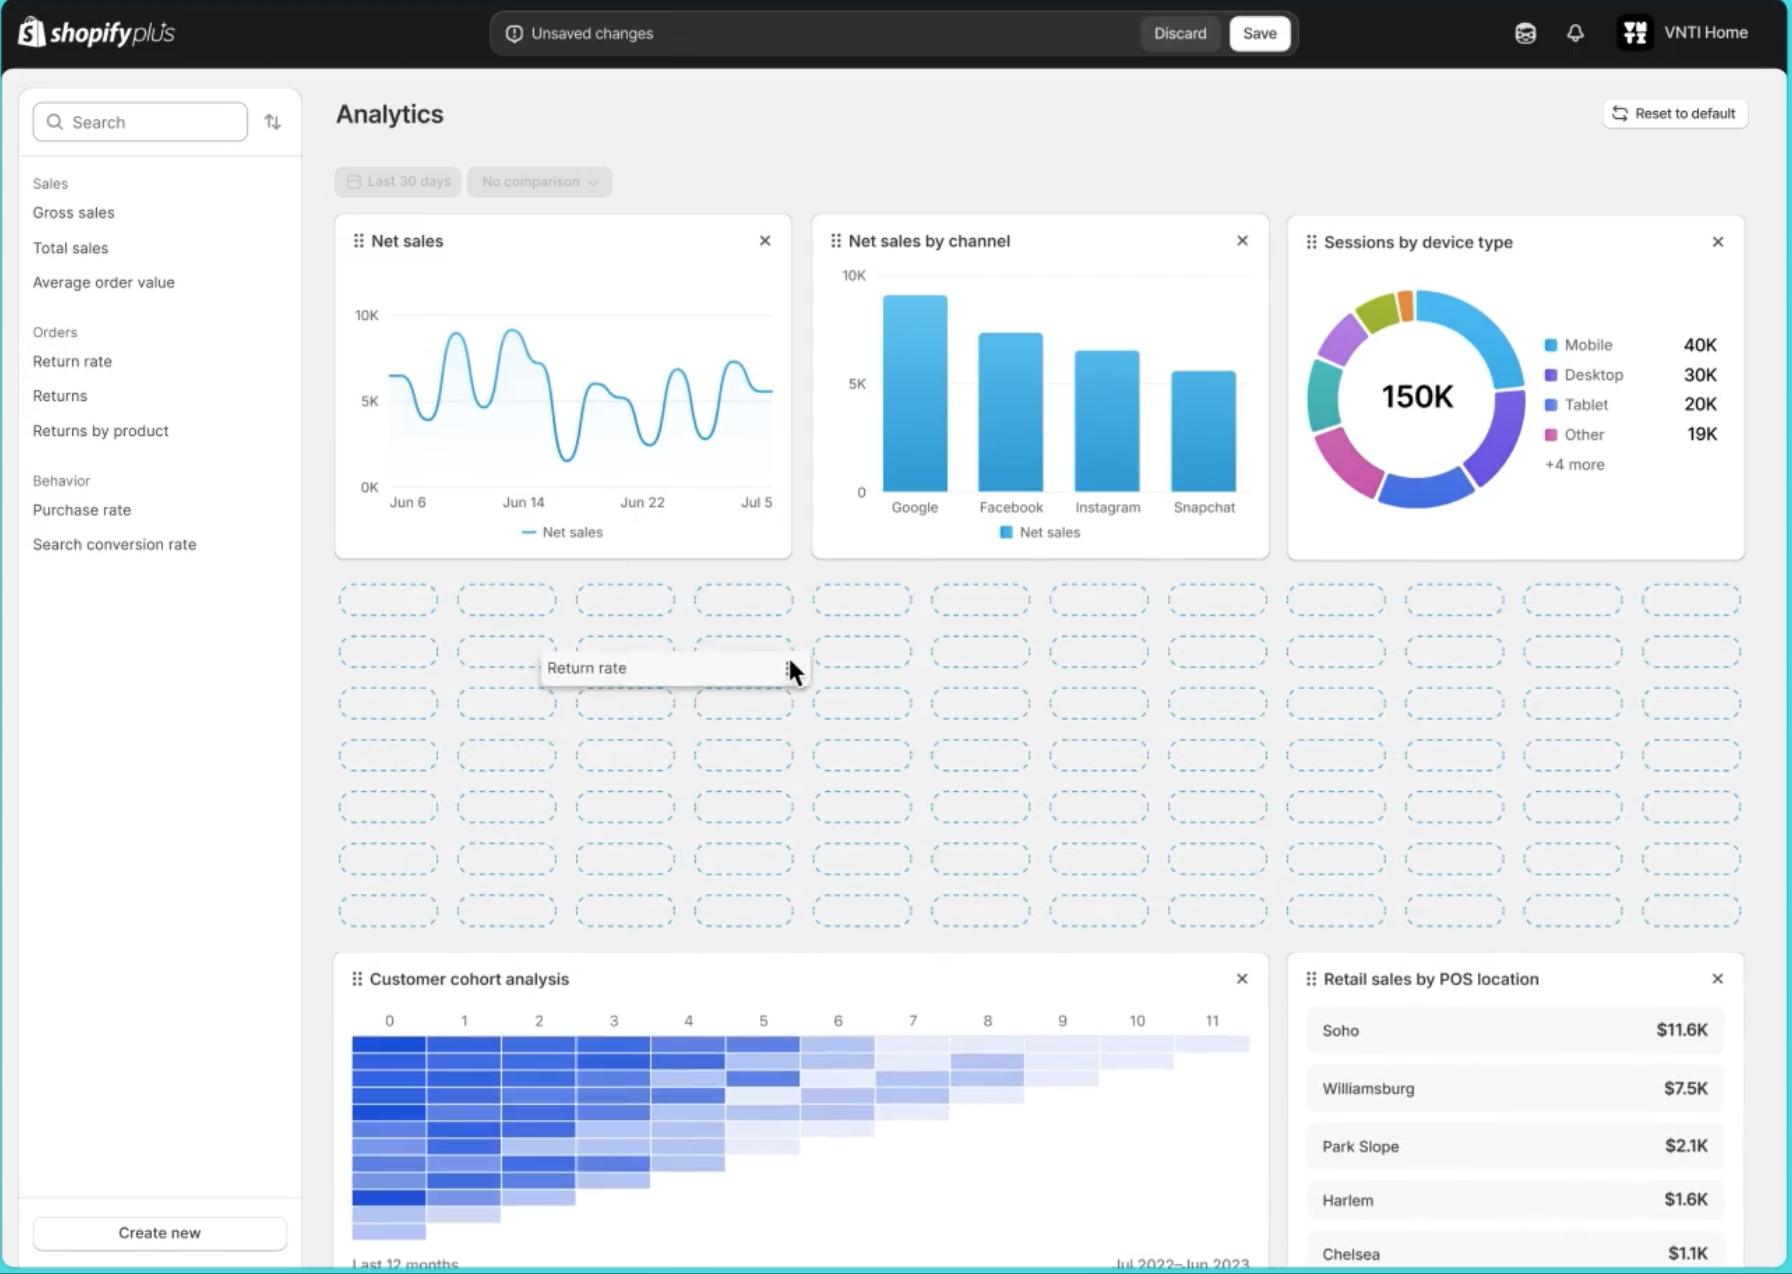Click the Mobile 40K value
1792x1274 pixels.
click(x=1700, y=345)
